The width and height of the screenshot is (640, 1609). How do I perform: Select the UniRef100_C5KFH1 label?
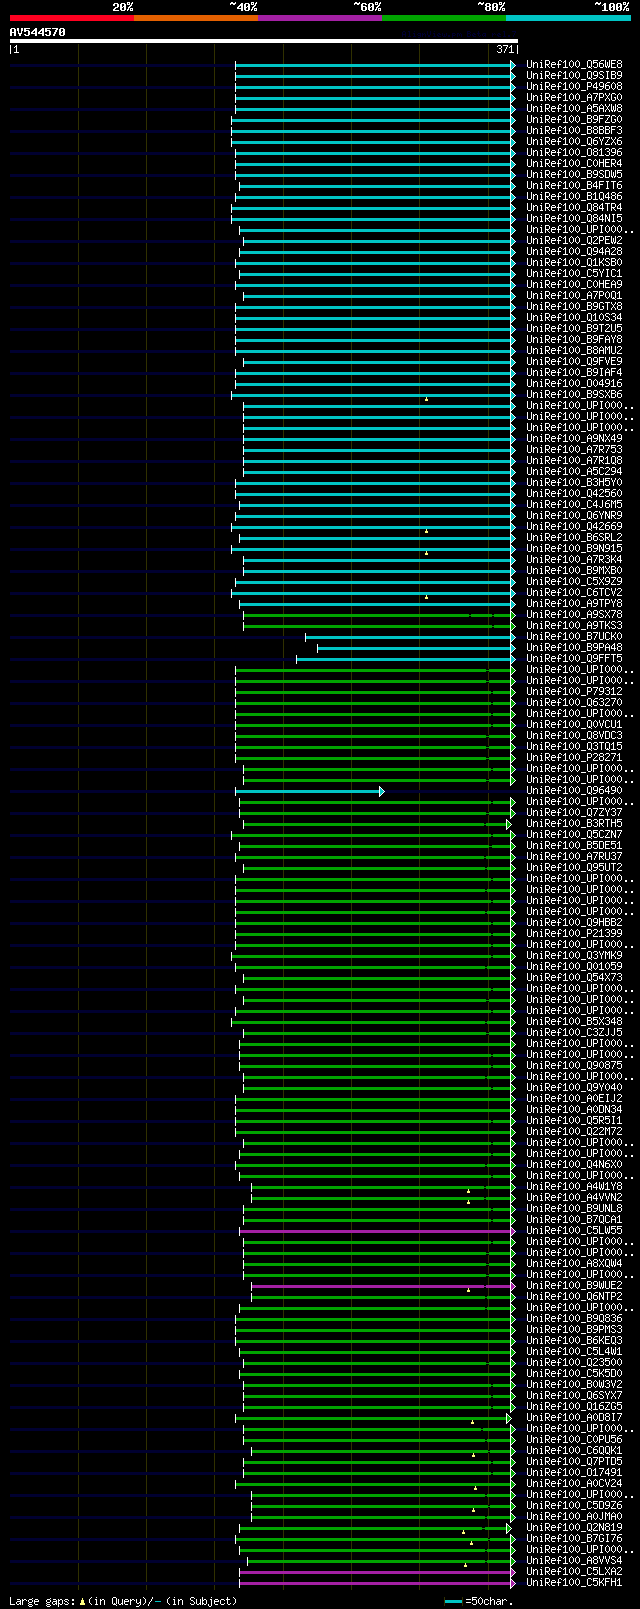pos(574,1582)
